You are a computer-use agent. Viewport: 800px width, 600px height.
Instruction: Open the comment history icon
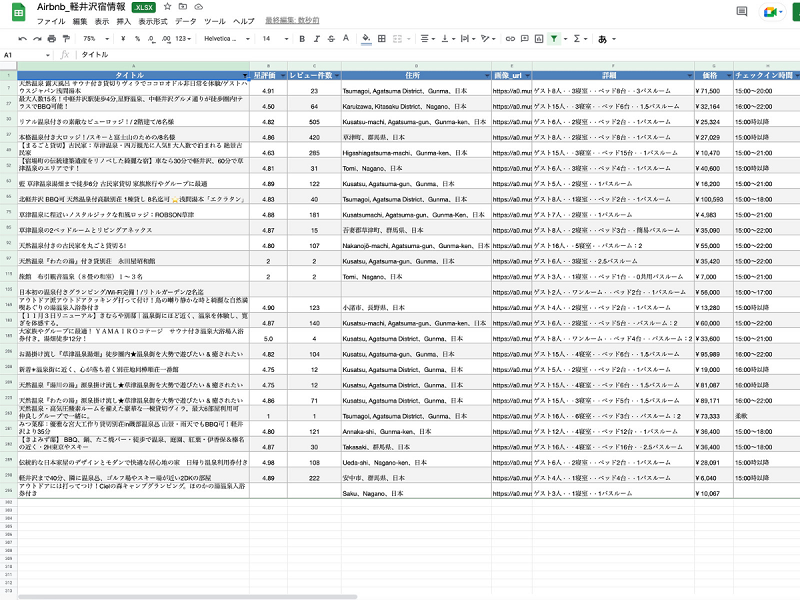click(x=742, y=11)
